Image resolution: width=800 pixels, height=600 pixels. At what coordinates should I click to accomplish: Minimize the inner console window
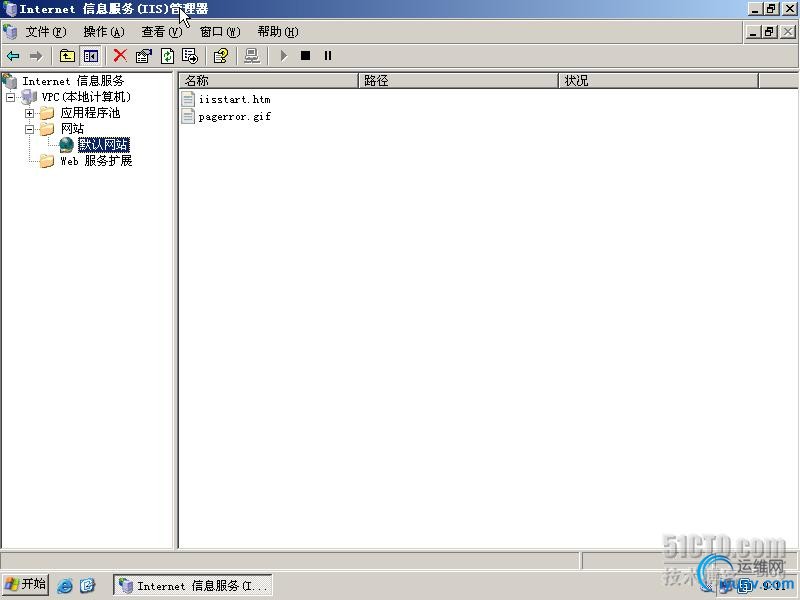pyautogui.click(x=753, y=32)
